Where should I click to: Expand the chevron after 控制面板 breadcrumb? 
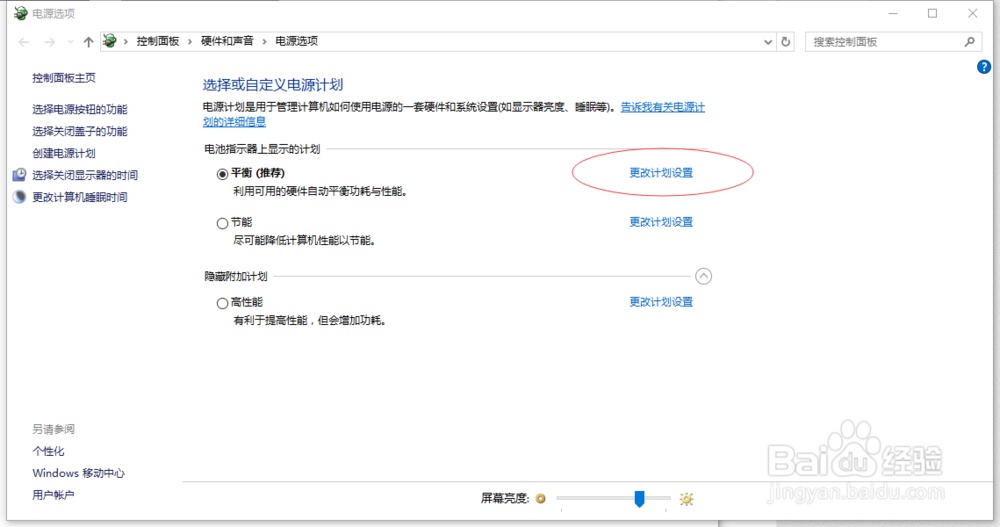pyautogui.click(x=190, y=42)
